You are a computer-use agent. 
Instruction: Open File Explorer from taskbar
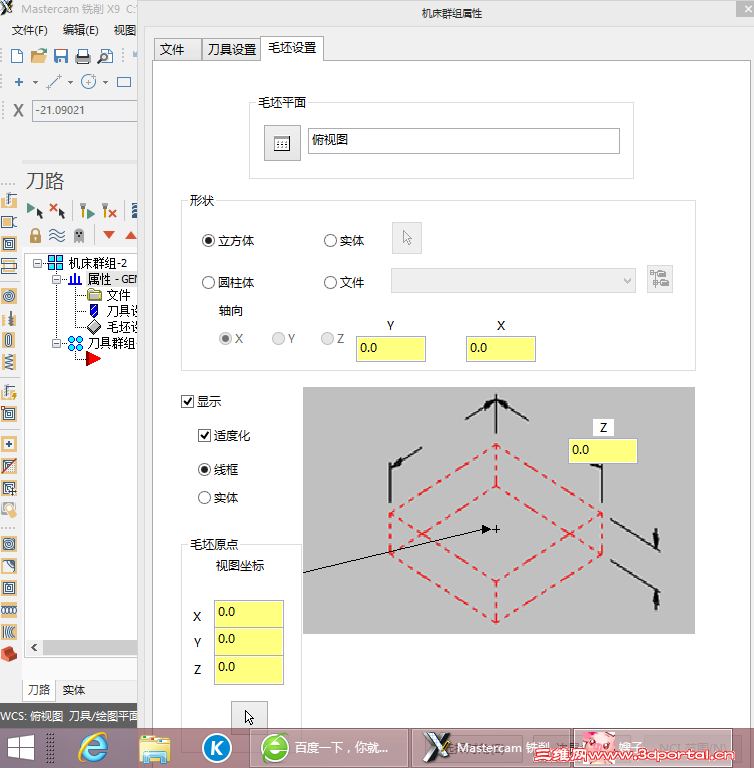point(155,748)
